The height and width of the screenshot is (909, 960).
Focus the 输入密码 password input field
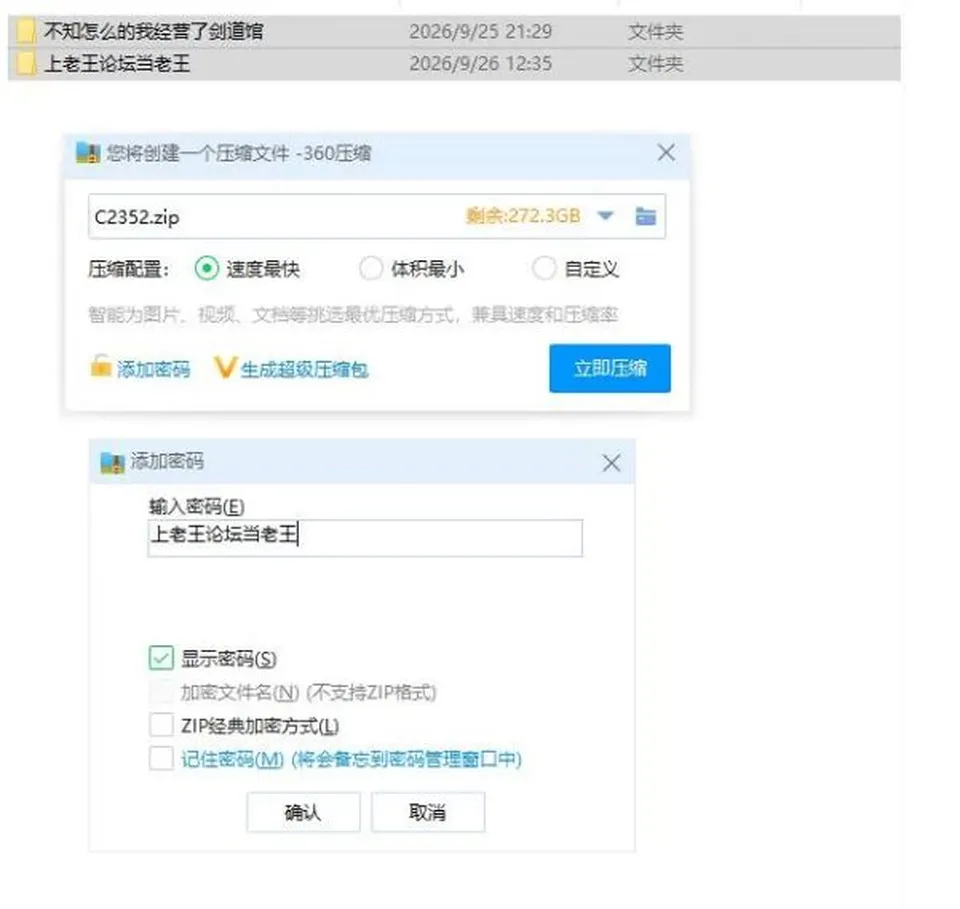pos(365,538)
